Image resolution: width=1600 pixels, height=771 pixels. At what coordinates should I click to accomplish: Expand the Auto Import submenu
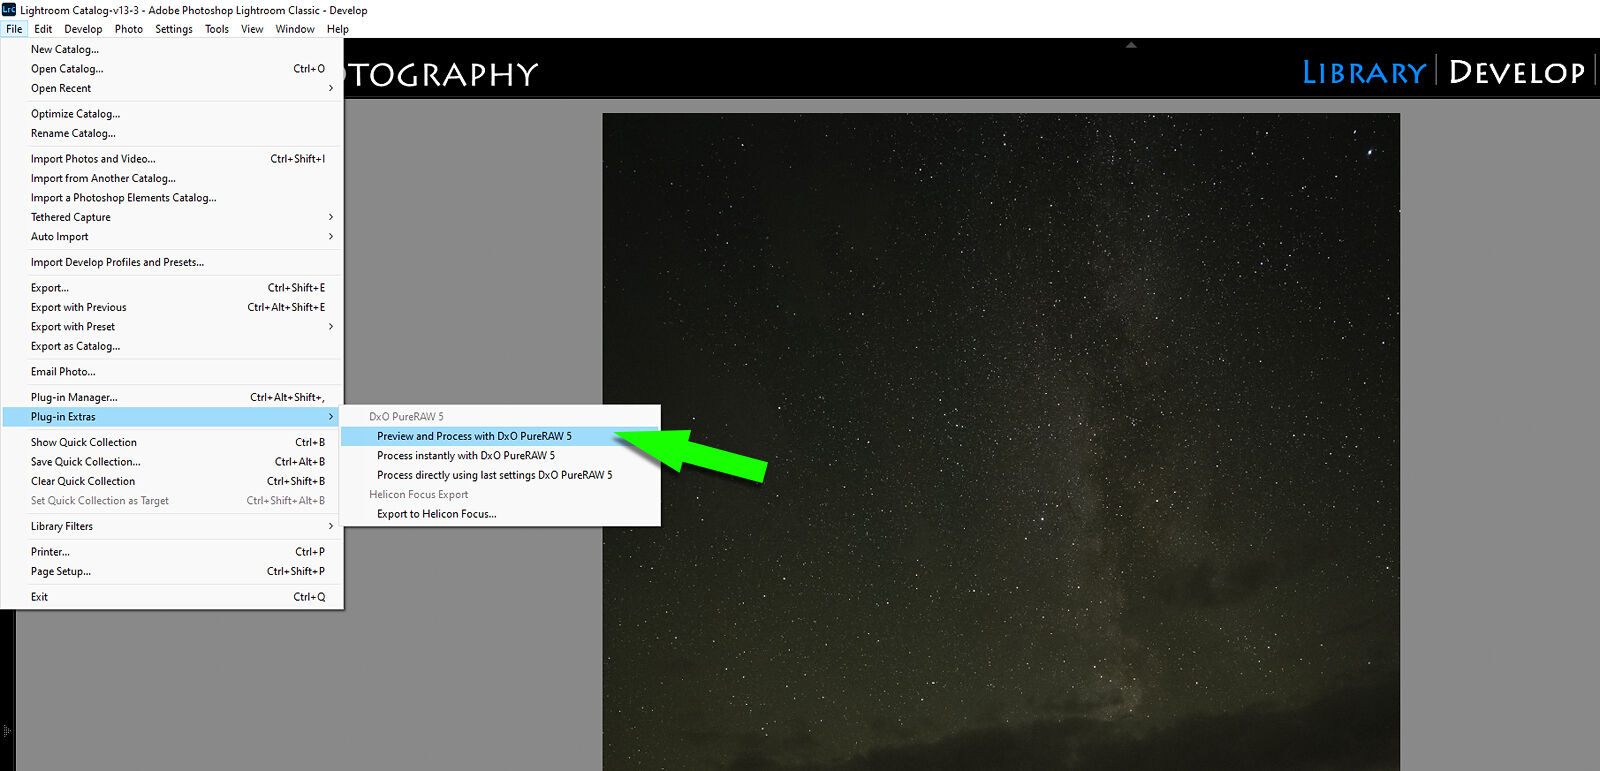point(172,237)
